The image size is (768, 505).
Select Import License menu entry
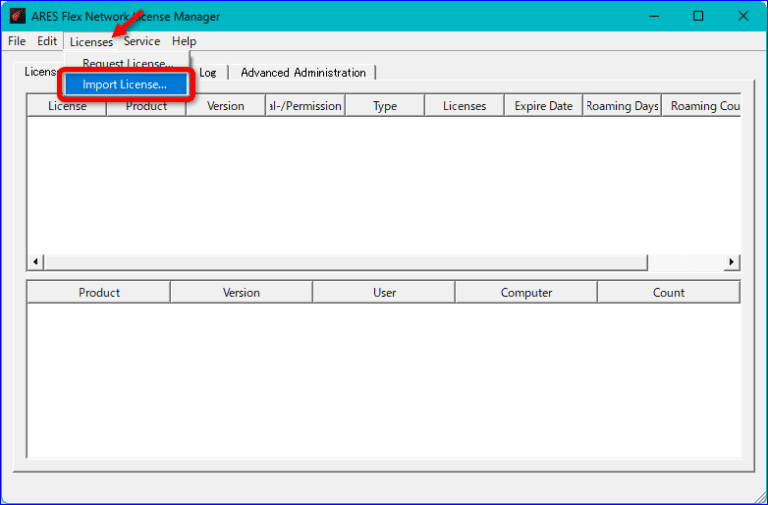click(x=125, y=85)
